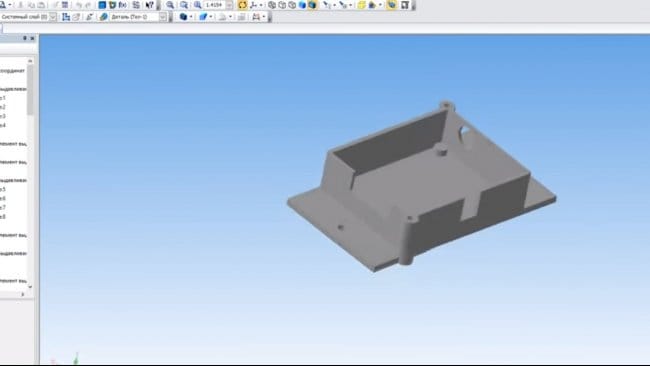Click the help cursor question icon
This screenshot has width=650, height=366.
(150, 5)
